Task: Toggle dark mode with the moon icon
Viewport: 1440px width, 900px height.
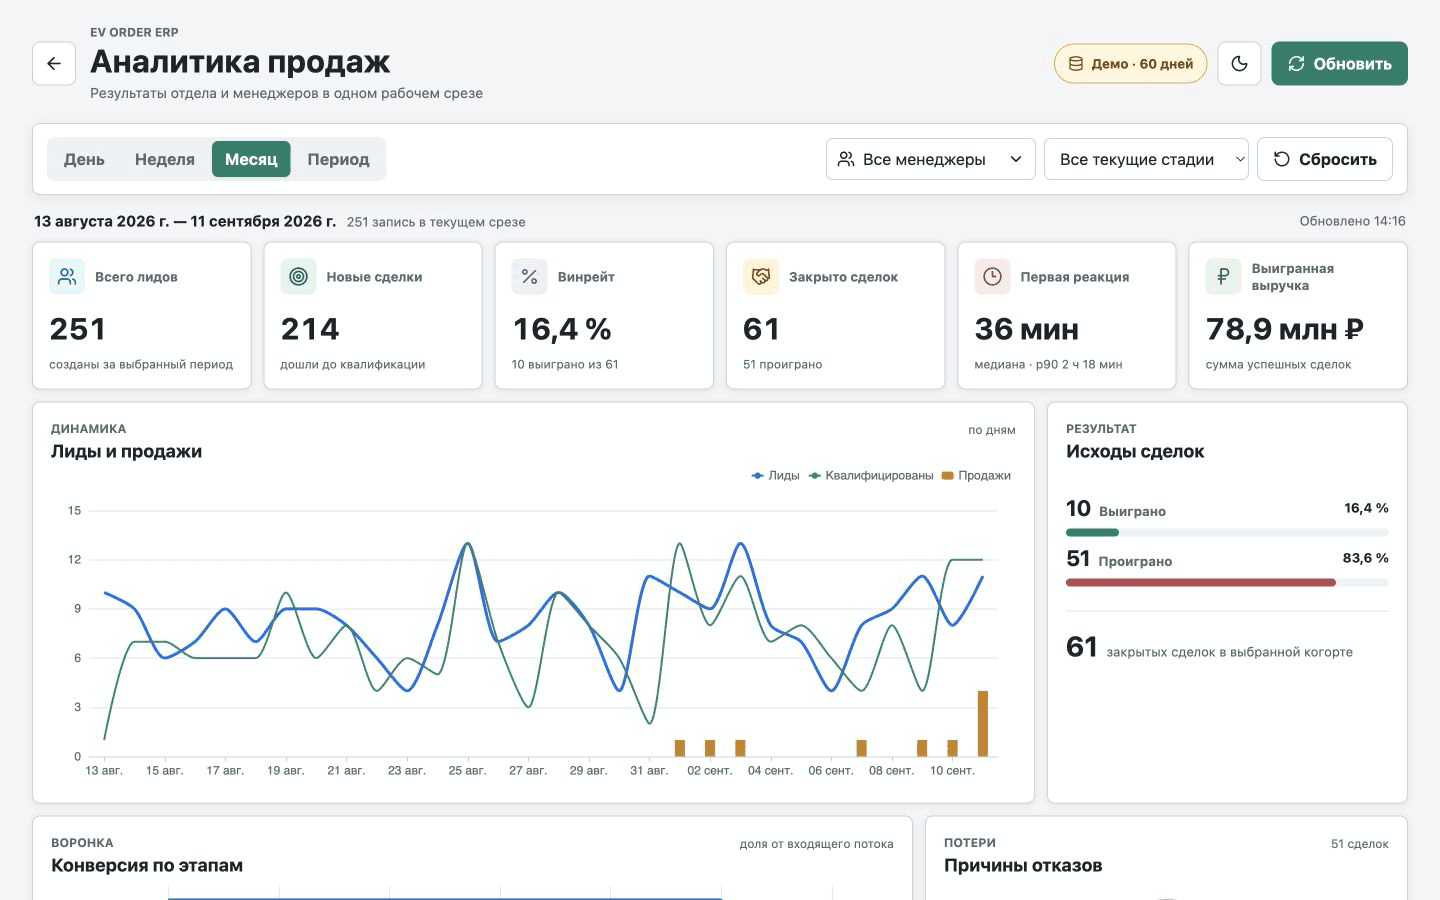Action: 1239,63
